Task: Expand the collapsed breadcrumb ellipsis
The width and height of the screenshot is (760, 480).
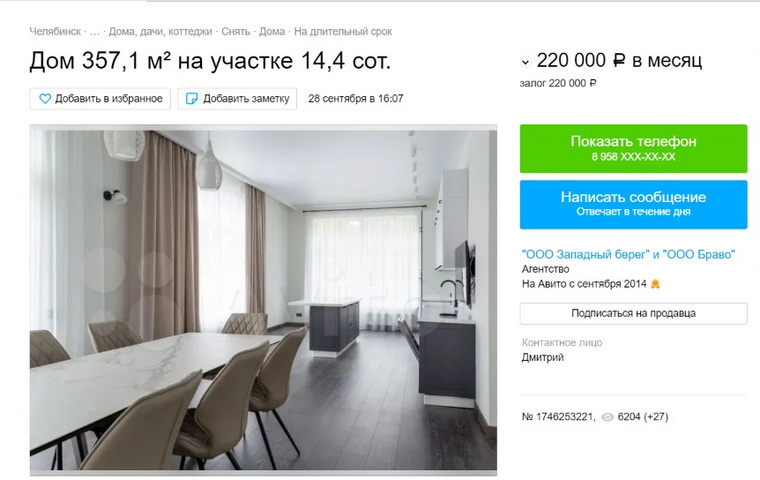Action: point(95,32)
